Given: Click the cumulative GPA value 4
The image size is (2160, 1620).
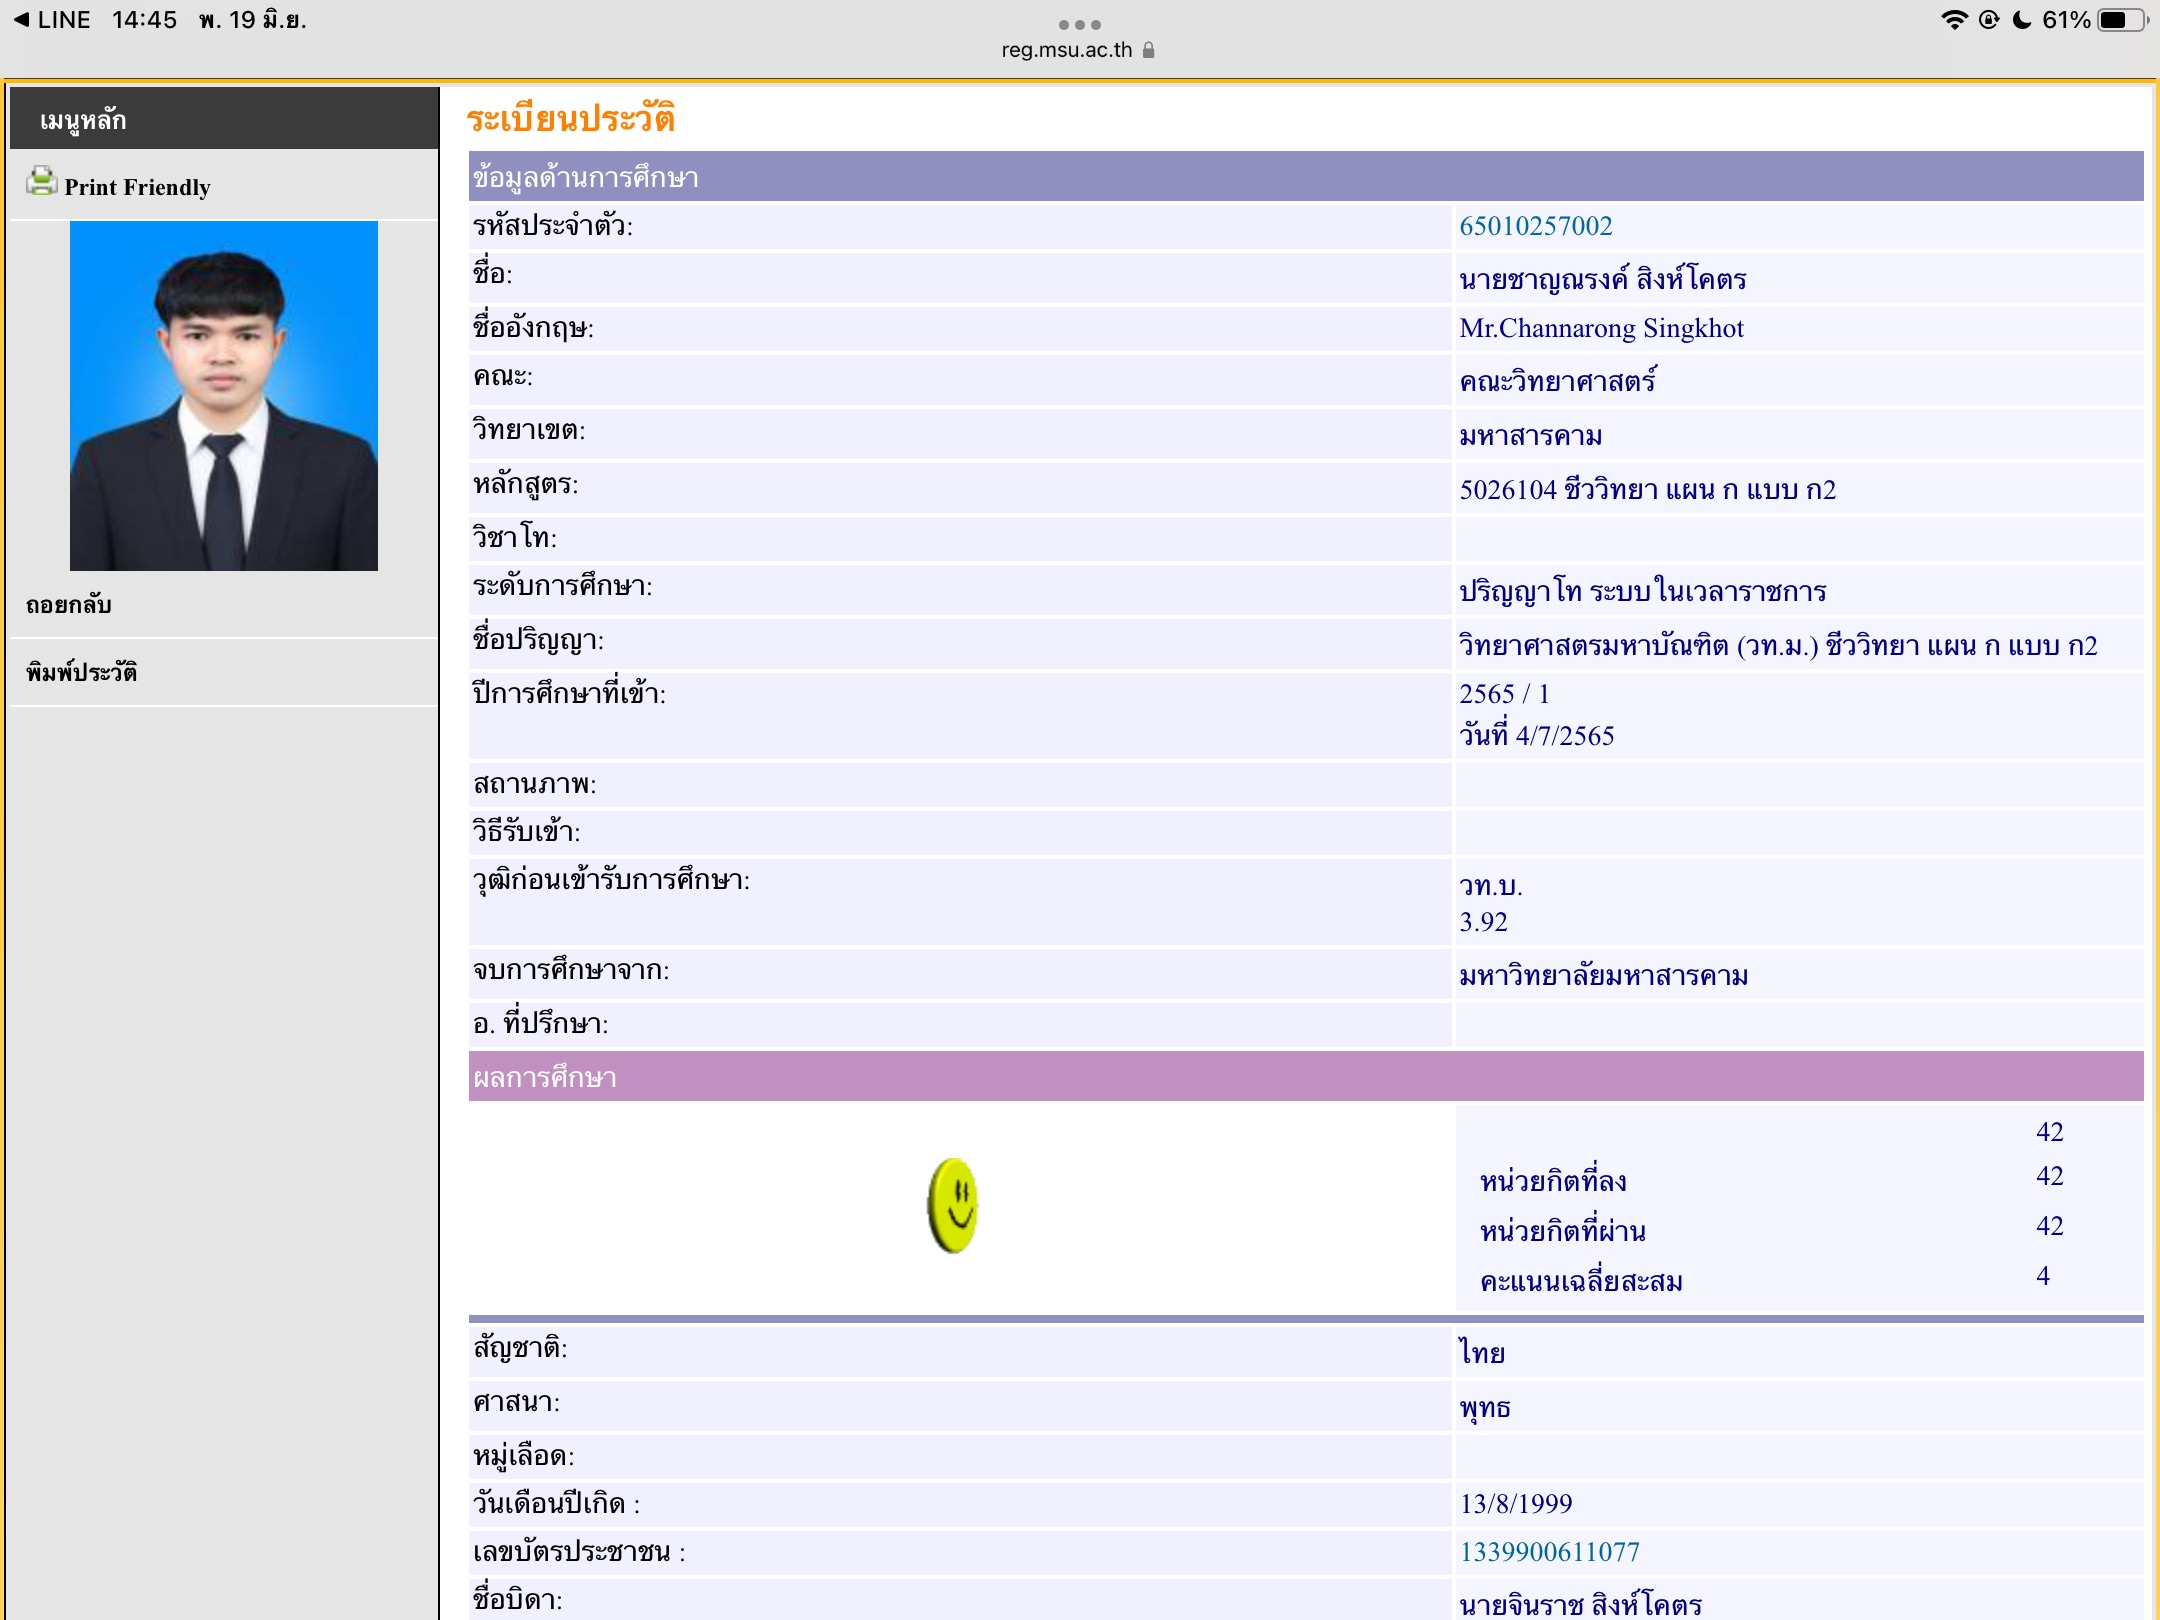Looking at the screenshot, I should pos(2043,1276).
